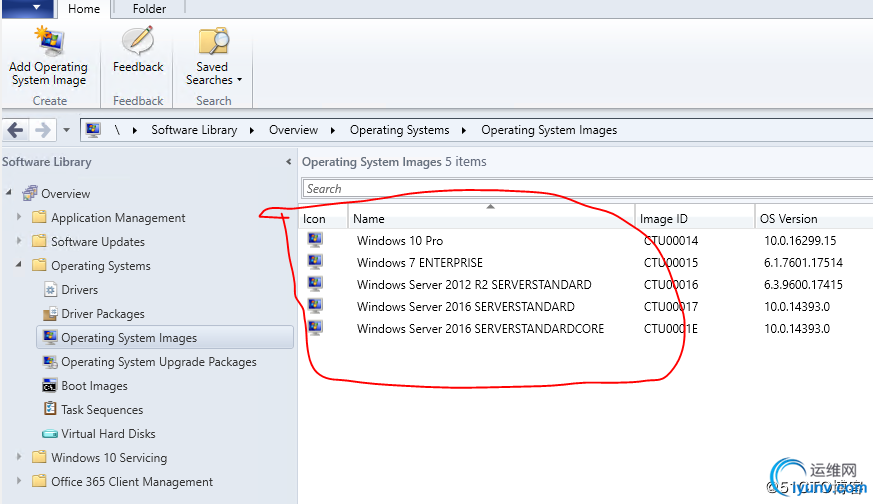Open breadcrumb arrow after Overview
The height and width of the screenshot is (504, 873).
[332, 130]
